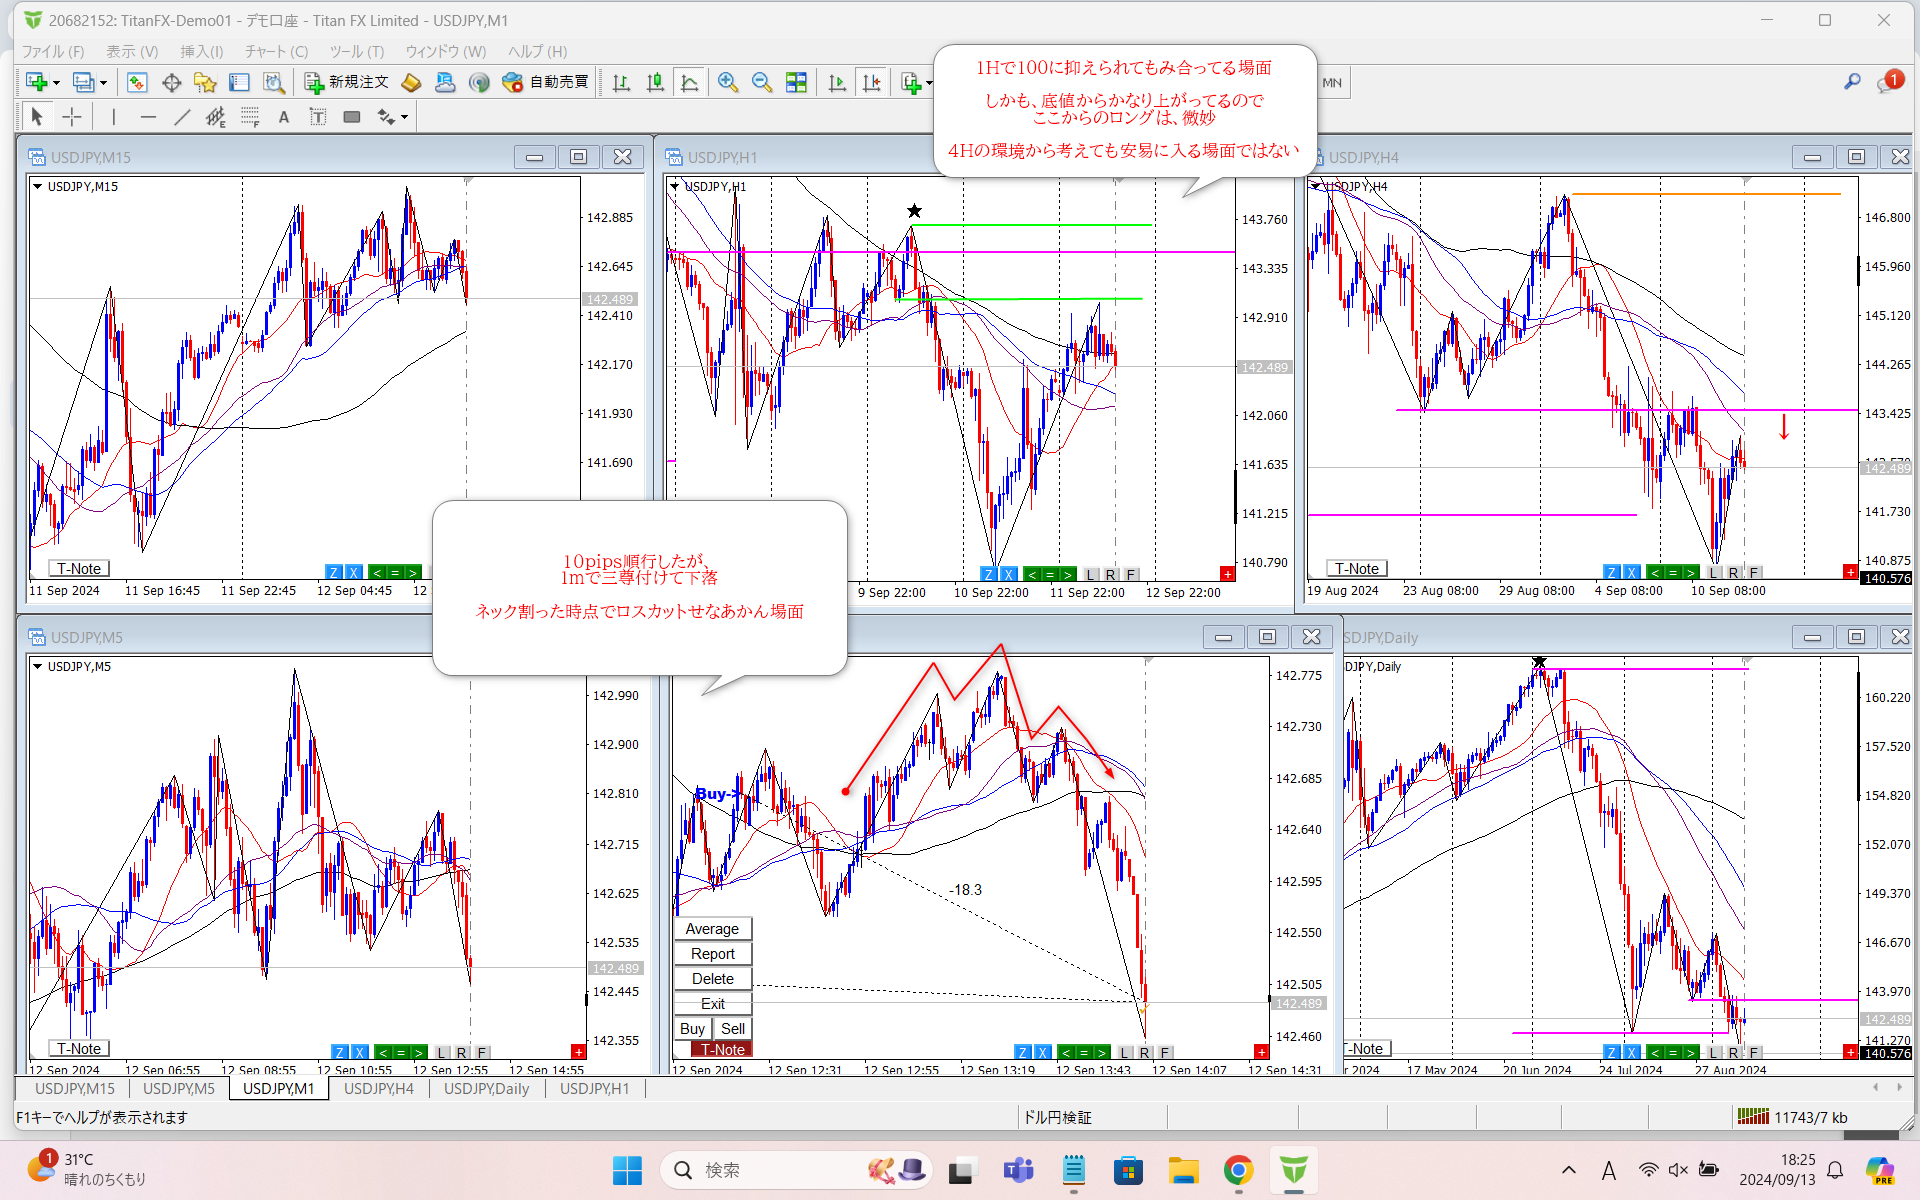This screenshot has height=1200, width=1920.
Task: Open Chrome from the Windows taskbar
Action: coord(1238,1170)
